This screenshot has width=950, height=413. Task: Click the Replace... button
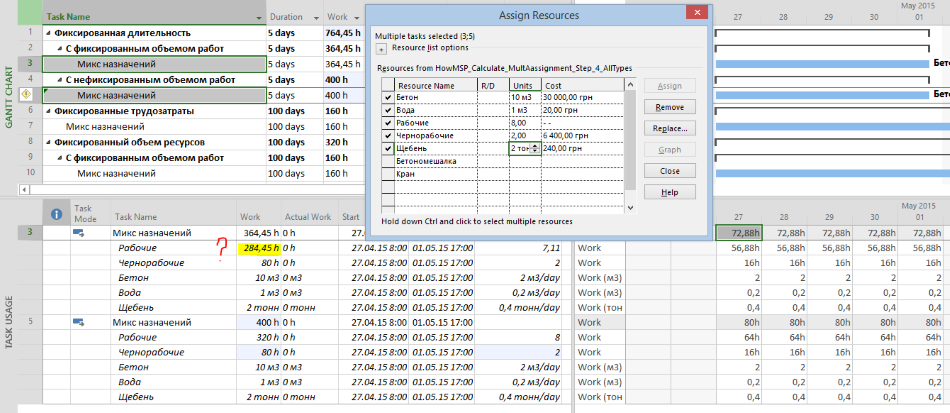coord(669,128)
